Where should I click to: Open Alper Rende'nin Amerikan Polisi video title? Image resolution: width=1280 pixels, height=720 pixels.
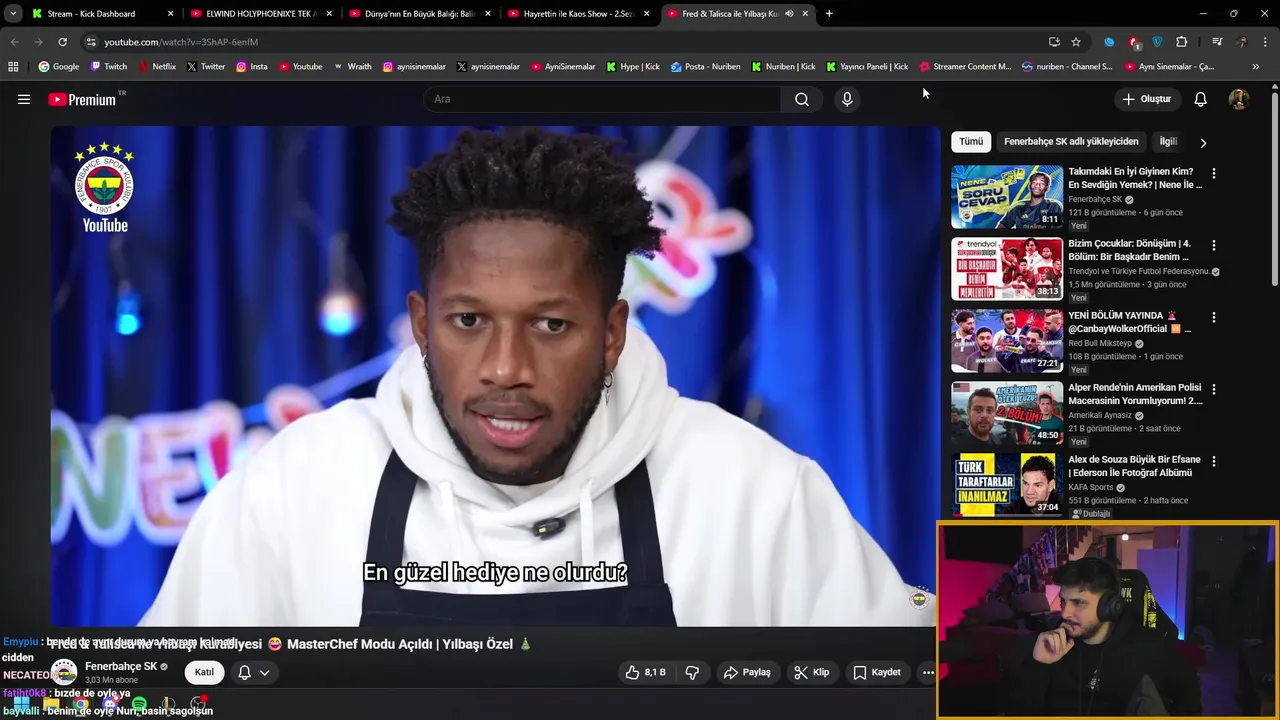pos(1135,394)
